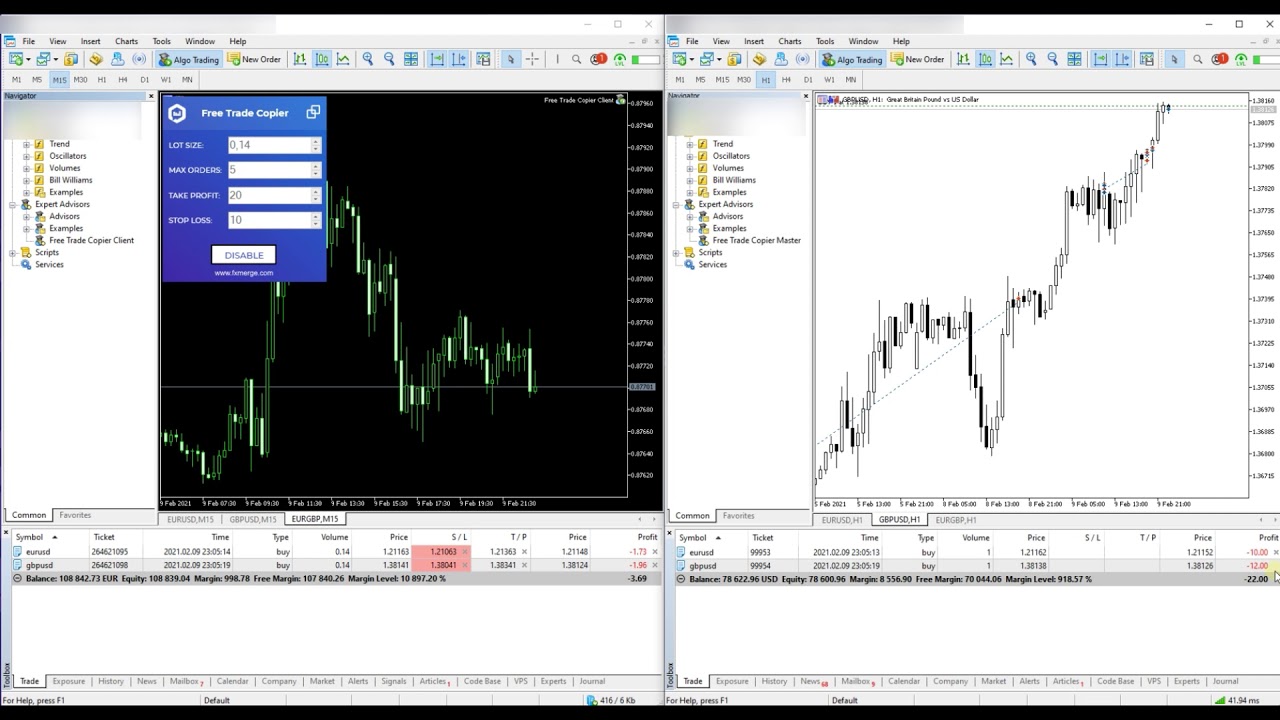This screenshot has width=1280, height=720.
Task: Click LOT SIZE spinner arrows
Action: [x=316, y=145]
